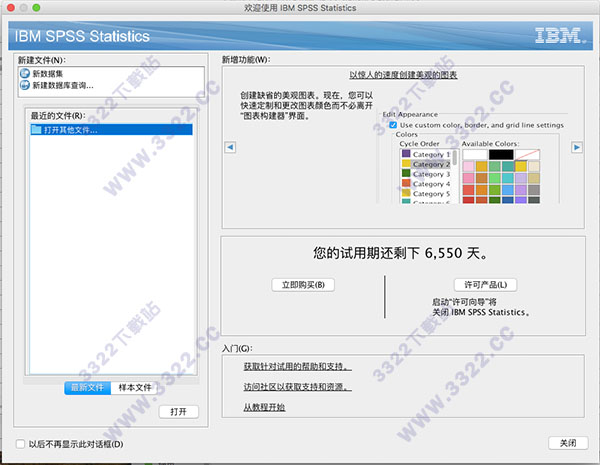Image resolution: width=600 pixels, height=465 pixels.
Task: Switch to 最新文件 tab
Action: coord(88,387)
